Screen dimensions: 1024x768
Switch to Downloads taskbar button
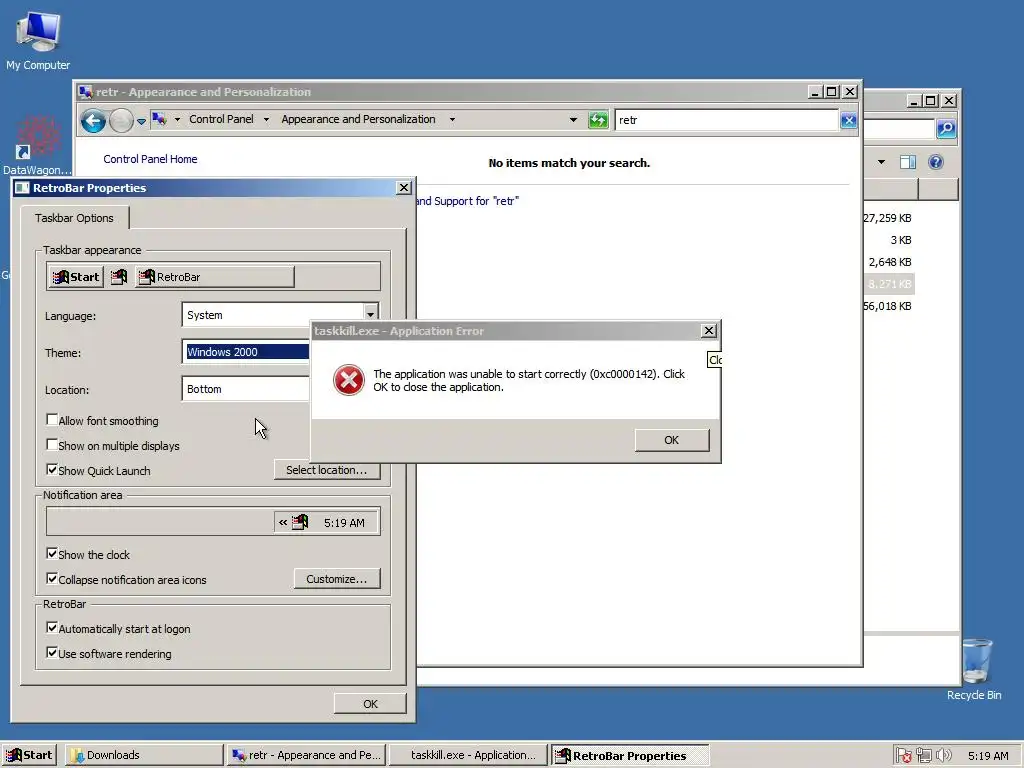(x=144, y=755)
